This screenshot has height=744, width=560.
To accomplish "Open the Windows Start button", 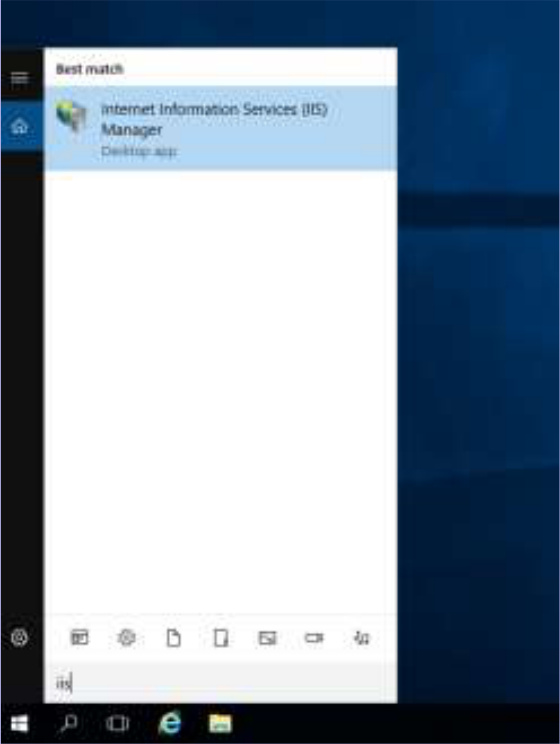I will (19, 724).
